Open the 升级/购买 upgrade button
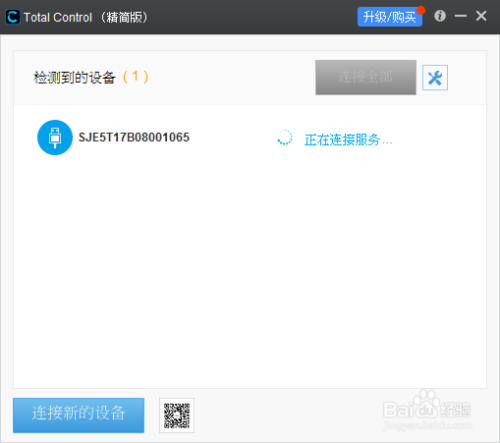The width and height of the screenshot is (500, 443). point(390,17)
